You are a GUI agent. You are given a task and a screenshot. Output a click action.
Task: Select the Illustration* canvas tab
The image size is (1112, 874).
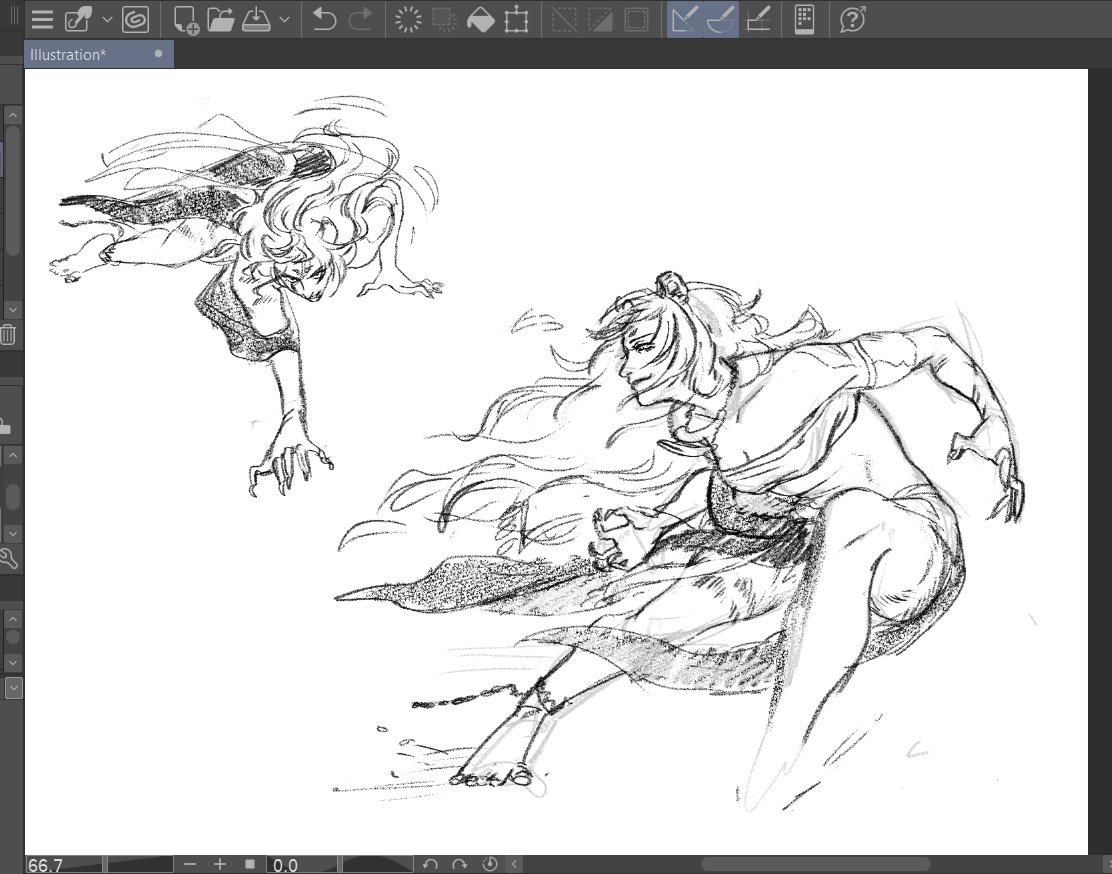pos(99,55)
